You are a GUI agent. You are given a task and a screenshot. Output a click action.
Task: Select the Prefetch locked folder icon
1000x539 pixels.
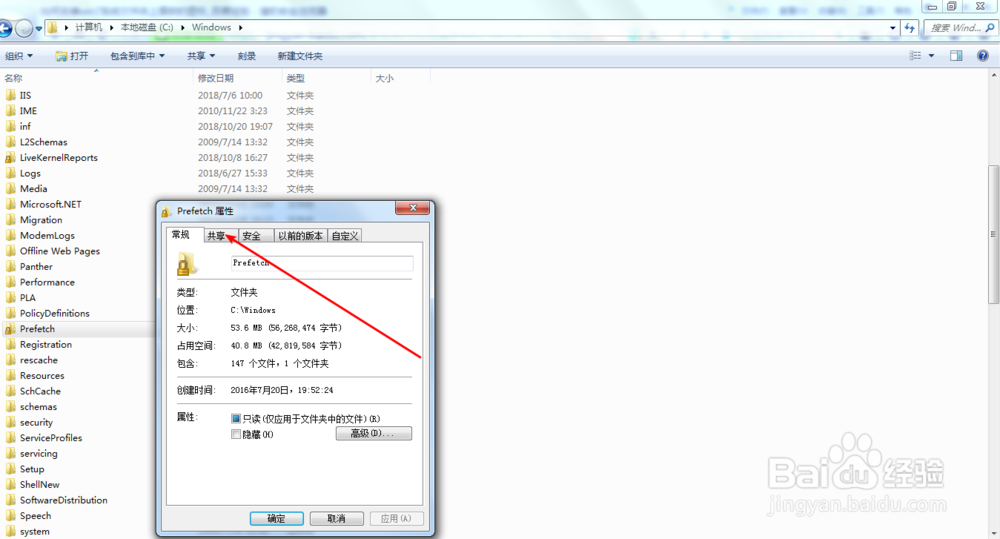[x=10, y=329]
